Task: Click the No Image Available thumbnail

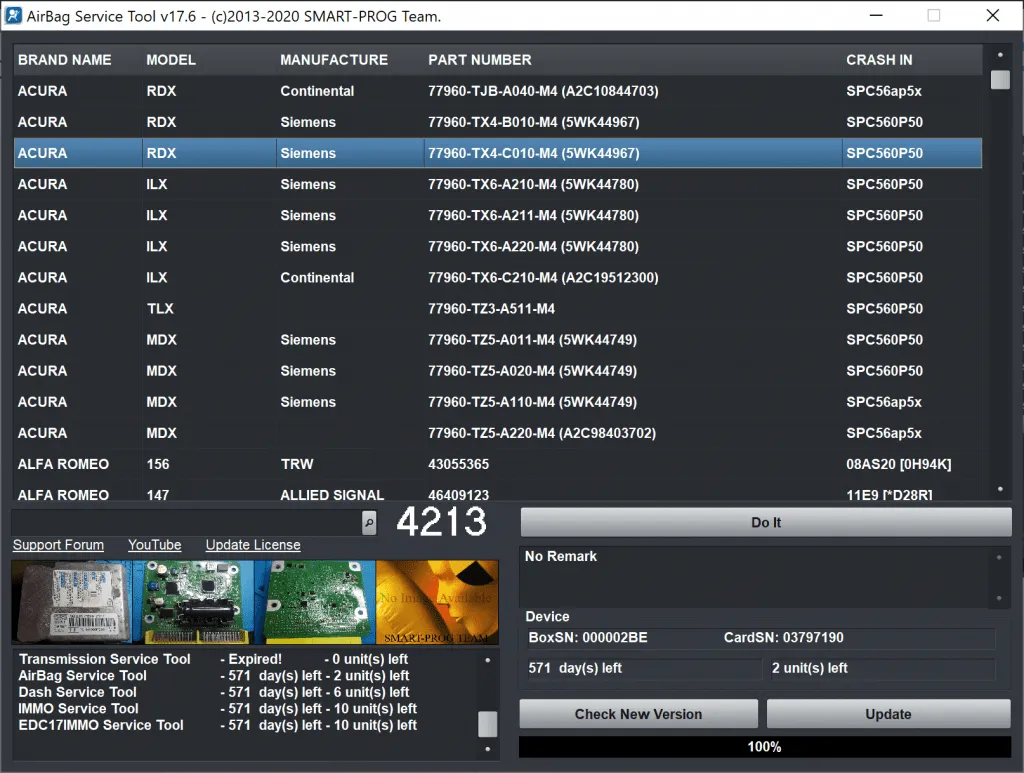Action: coord(437,601)
